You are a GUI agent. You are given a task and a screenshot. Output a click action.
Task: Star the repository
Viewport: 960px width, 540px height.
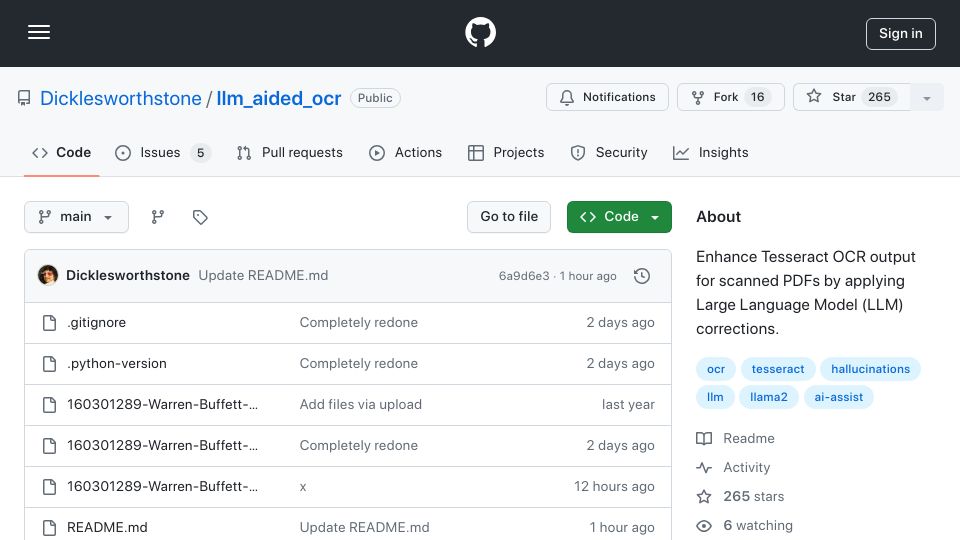tap(852, 97)
